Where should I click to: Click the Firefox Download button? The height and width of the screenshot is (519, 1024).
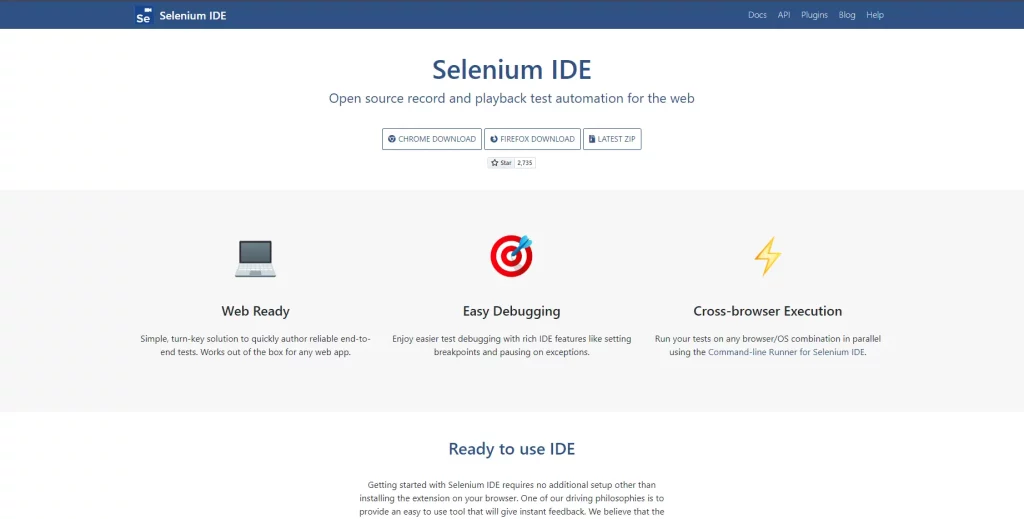(532, 139)
